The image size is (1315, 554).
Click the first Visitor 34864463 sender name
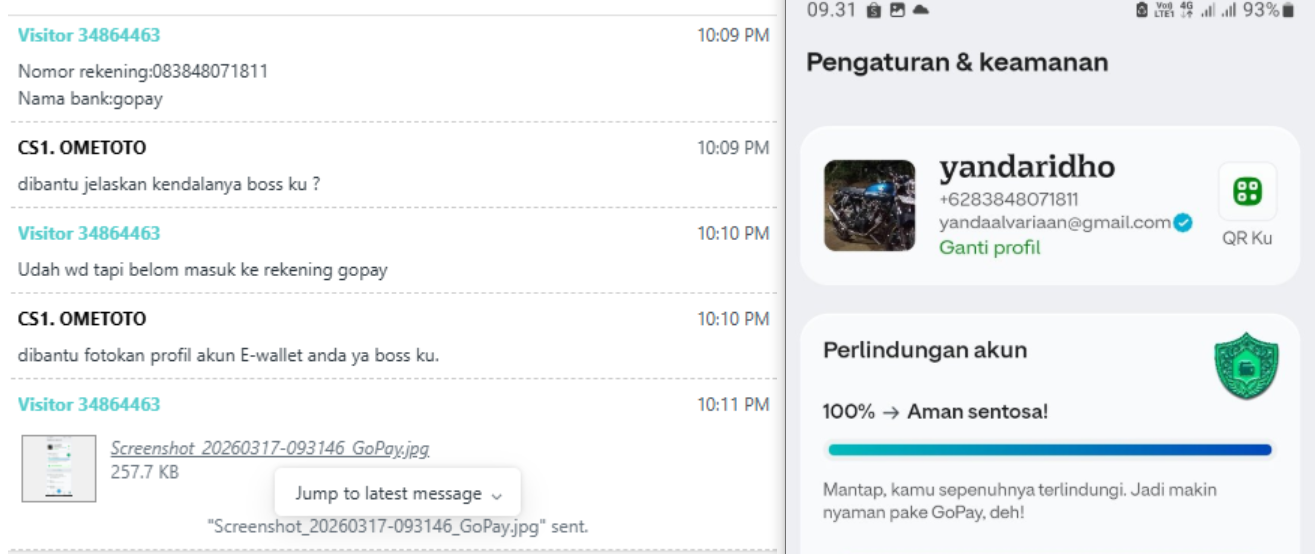tap(89, 35)
